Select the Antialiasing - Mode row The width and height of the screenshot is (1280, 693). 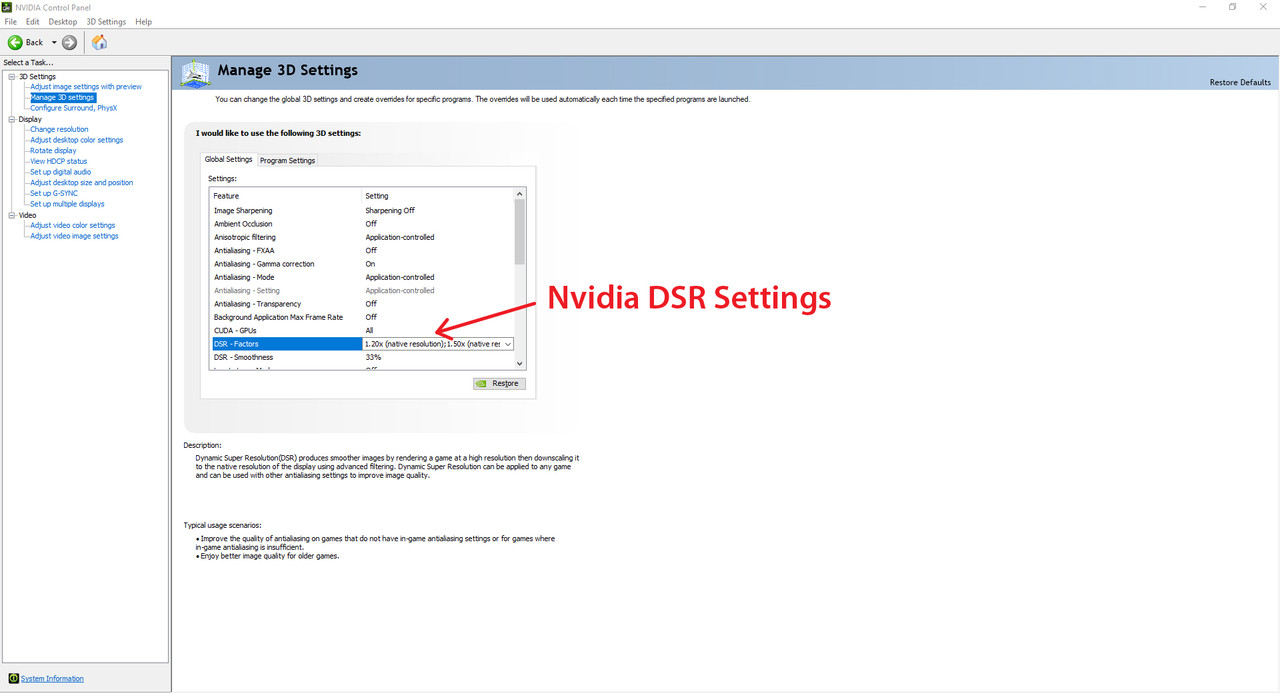tap(362, 277)
